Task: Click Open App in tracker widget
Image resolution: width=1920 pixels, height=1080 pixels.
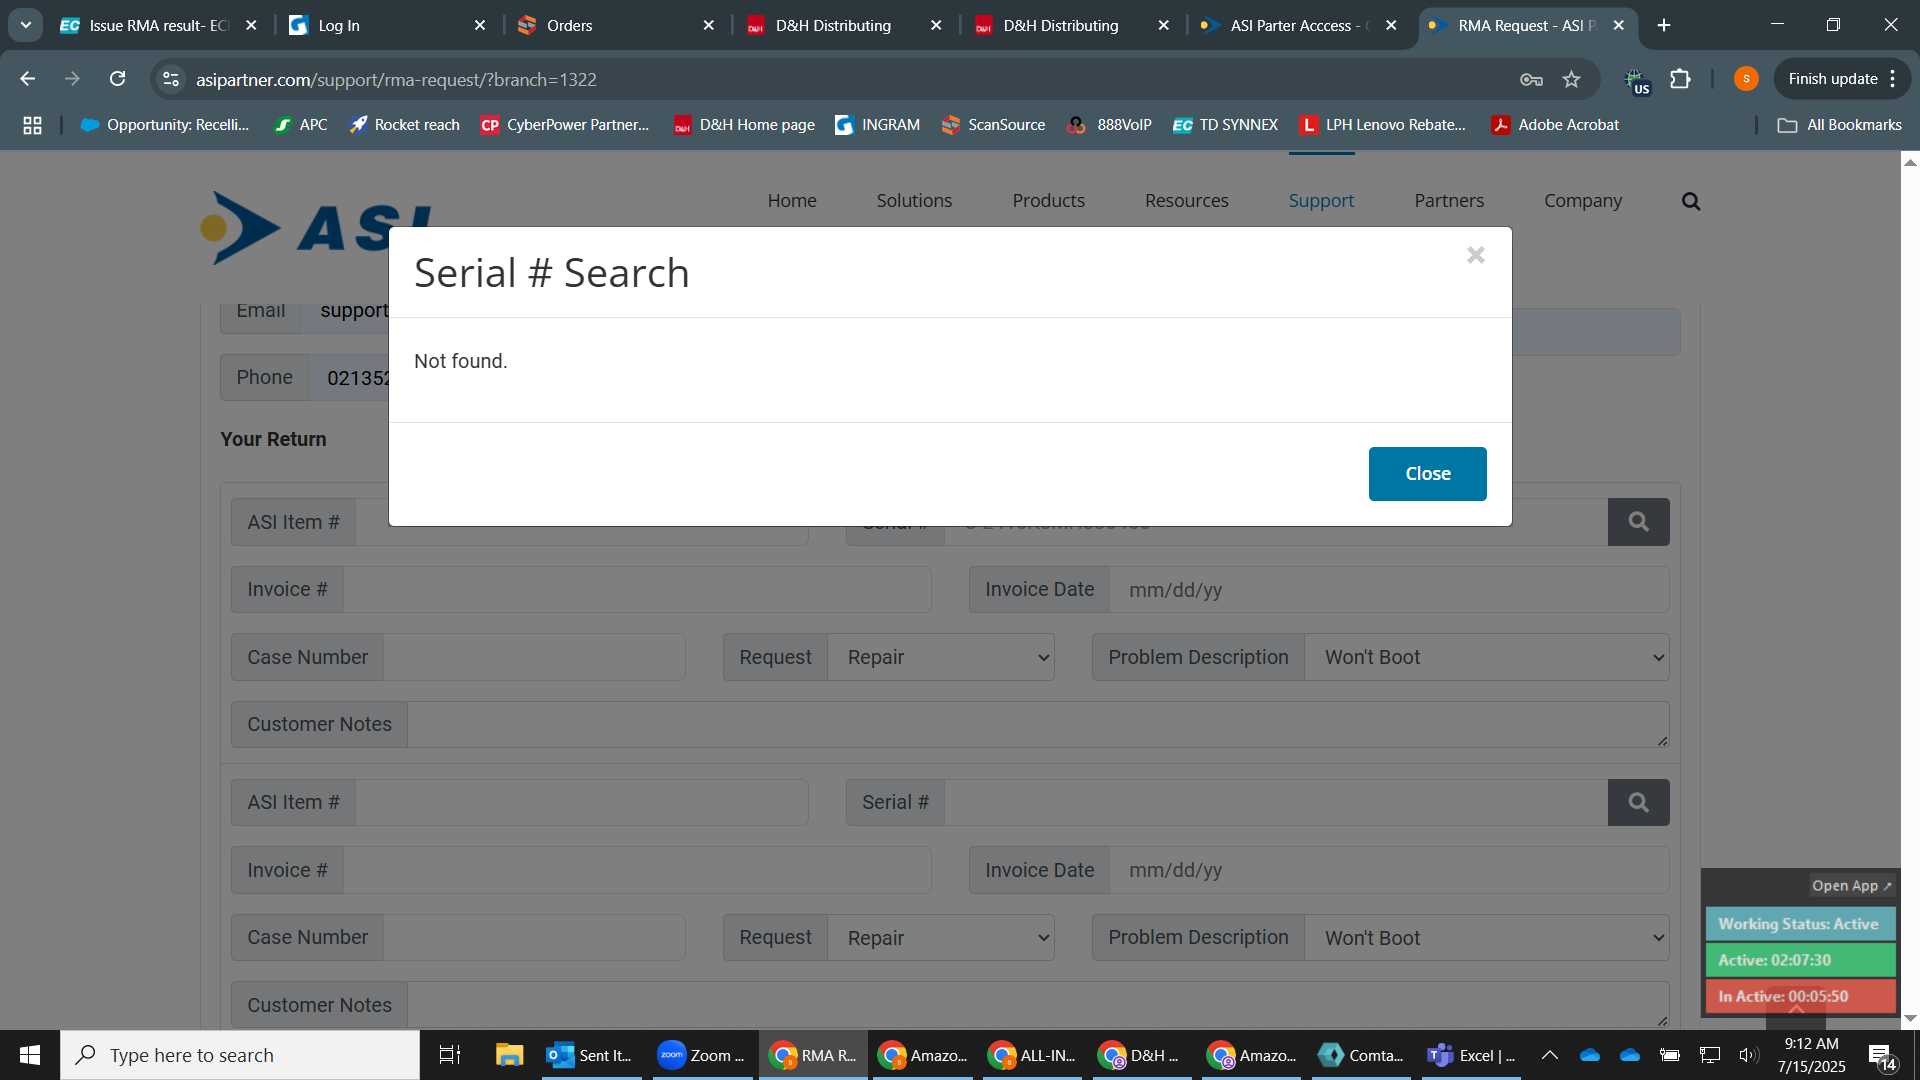Action: (x=1851, y=886)
